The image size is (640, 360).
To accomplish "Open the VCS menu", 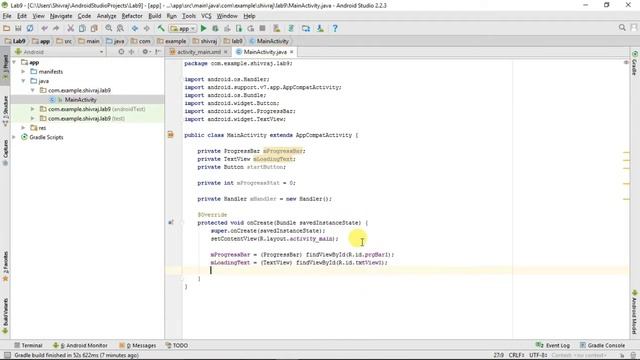I will tap(206, 16).
